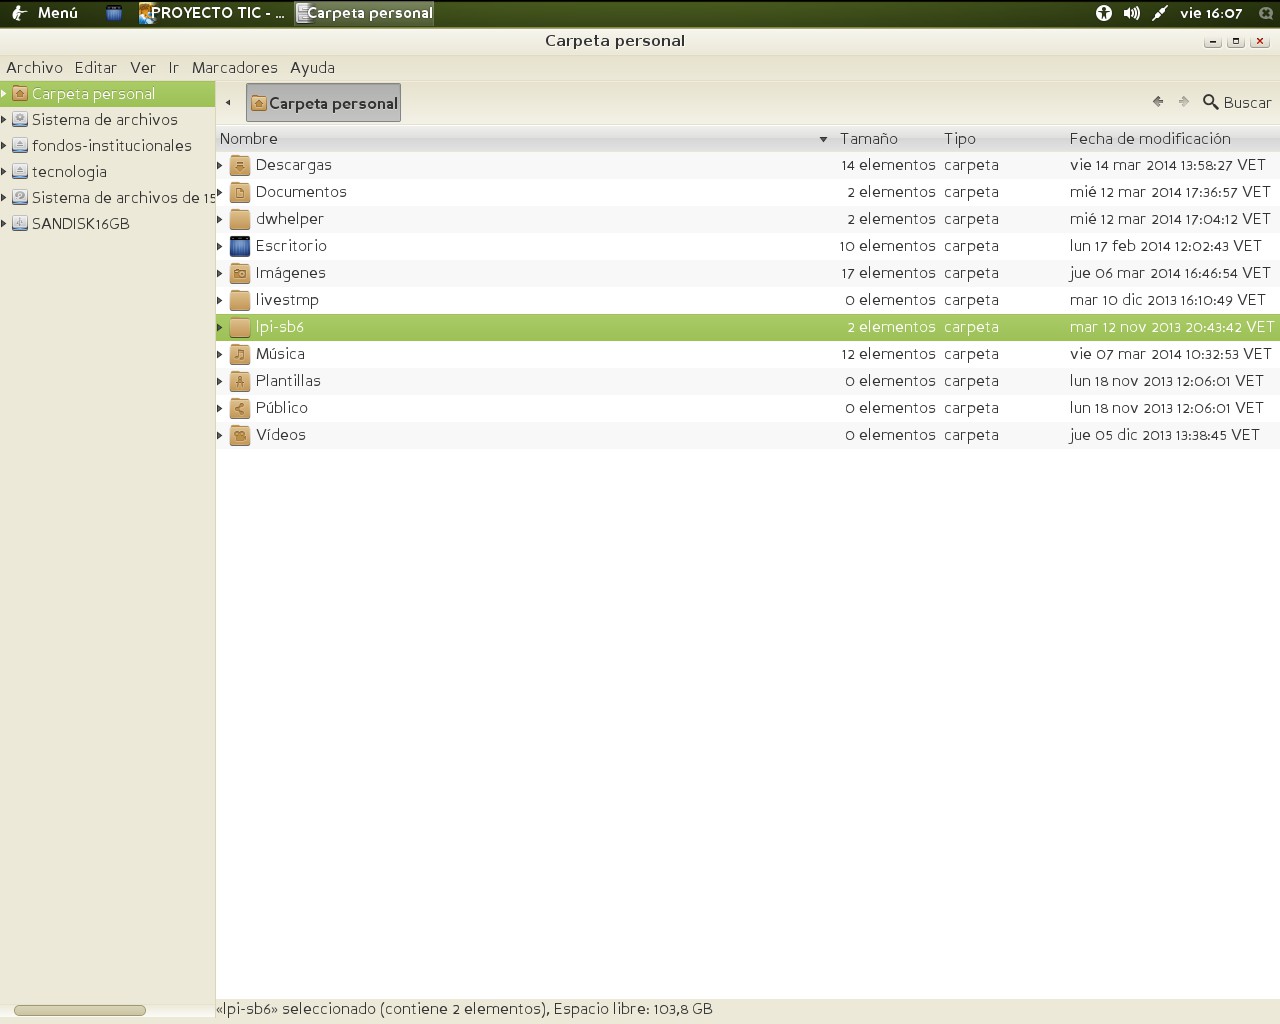The height and width of the screenshot is (1024, 1280).
Task: Open the Marcadores menu
Action: point(234,68)
